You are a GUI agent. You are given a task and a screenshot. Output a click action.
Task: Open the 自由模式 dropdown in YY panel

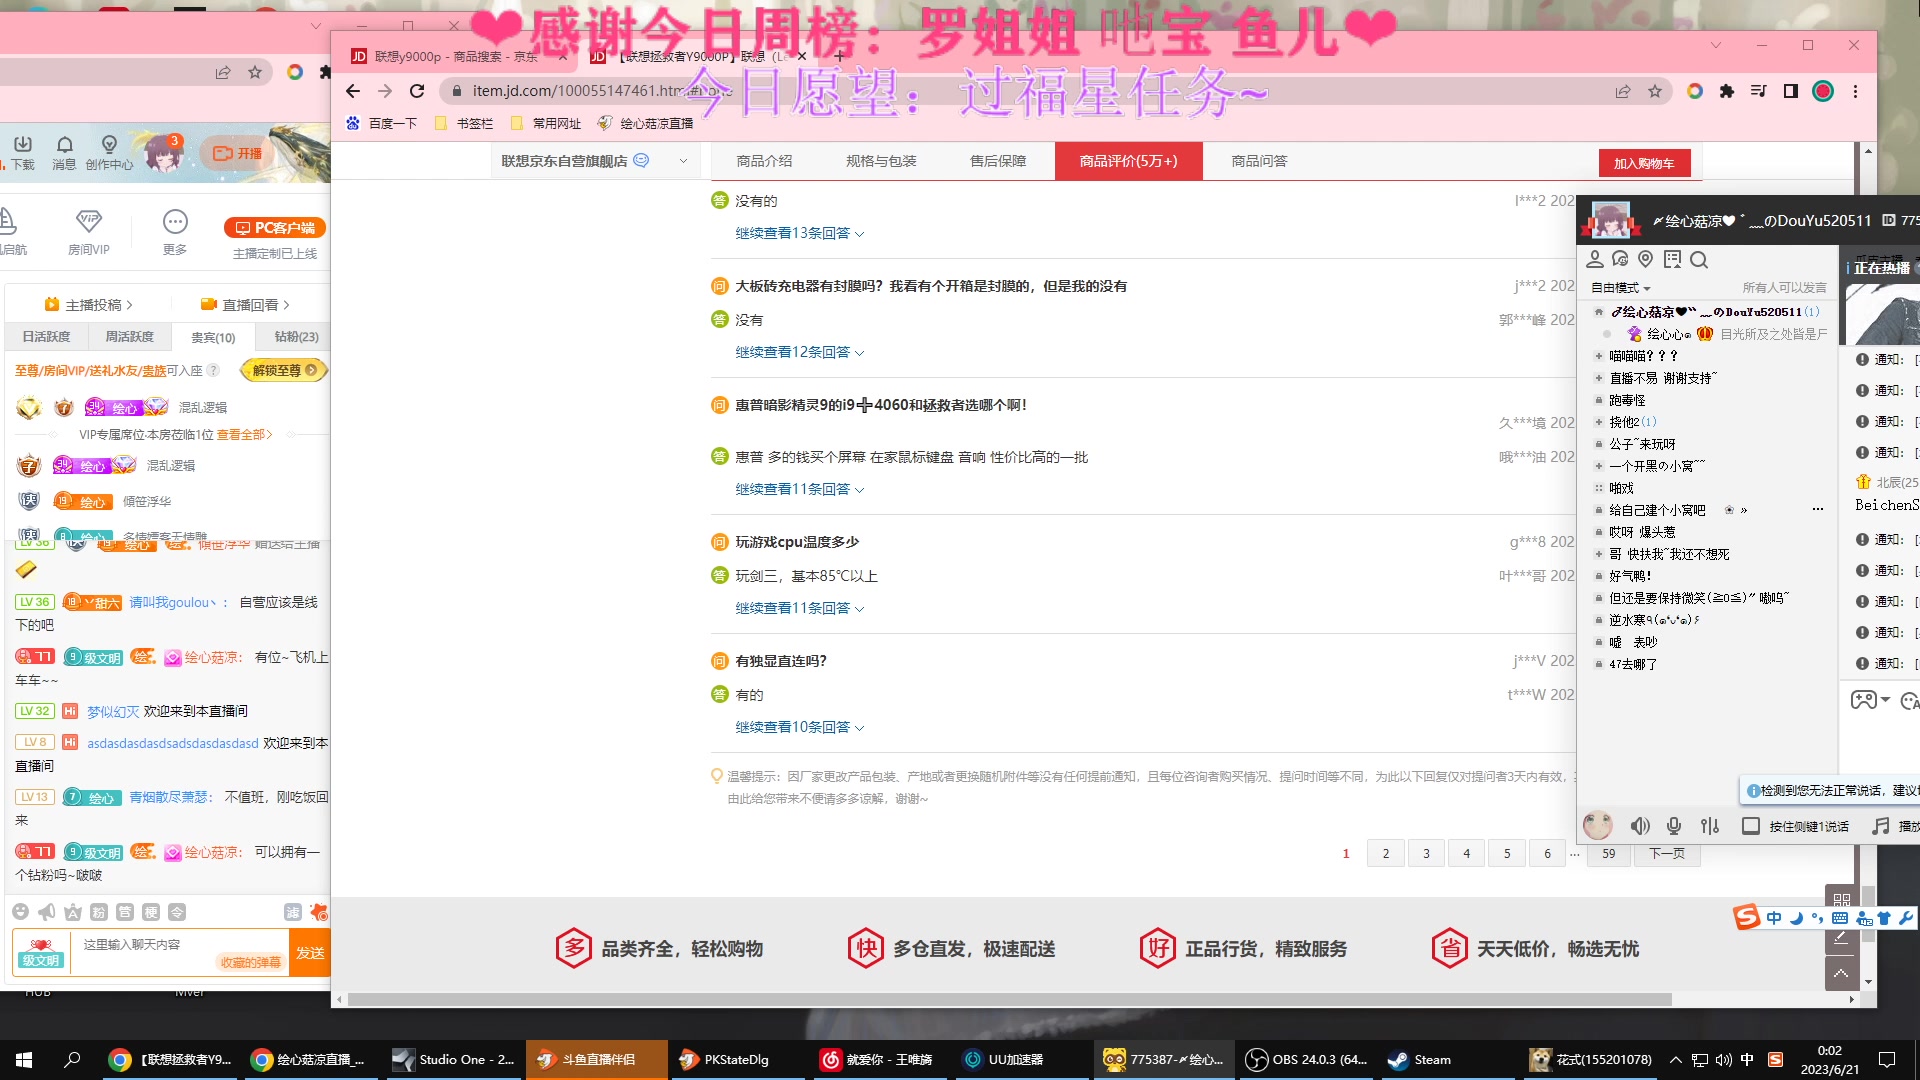[x=1620, y=288]
